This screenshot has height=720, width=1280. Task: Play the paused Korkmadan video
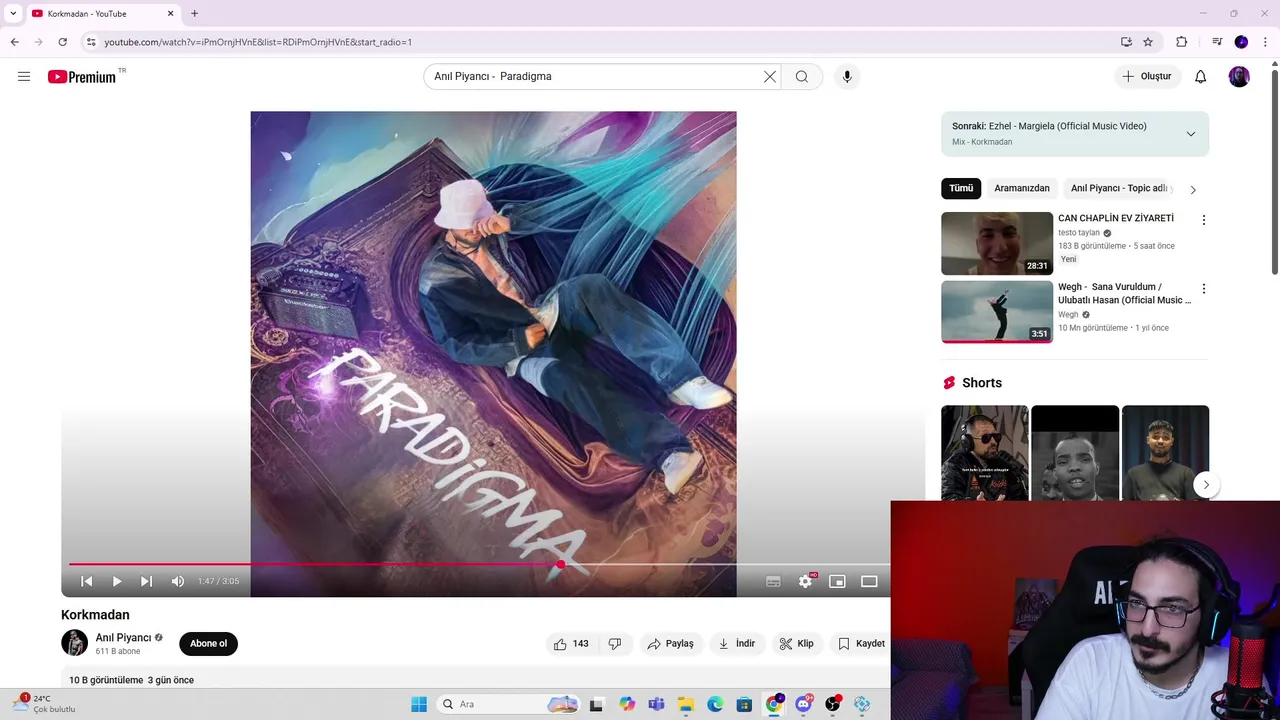click(x=117, y=581)
